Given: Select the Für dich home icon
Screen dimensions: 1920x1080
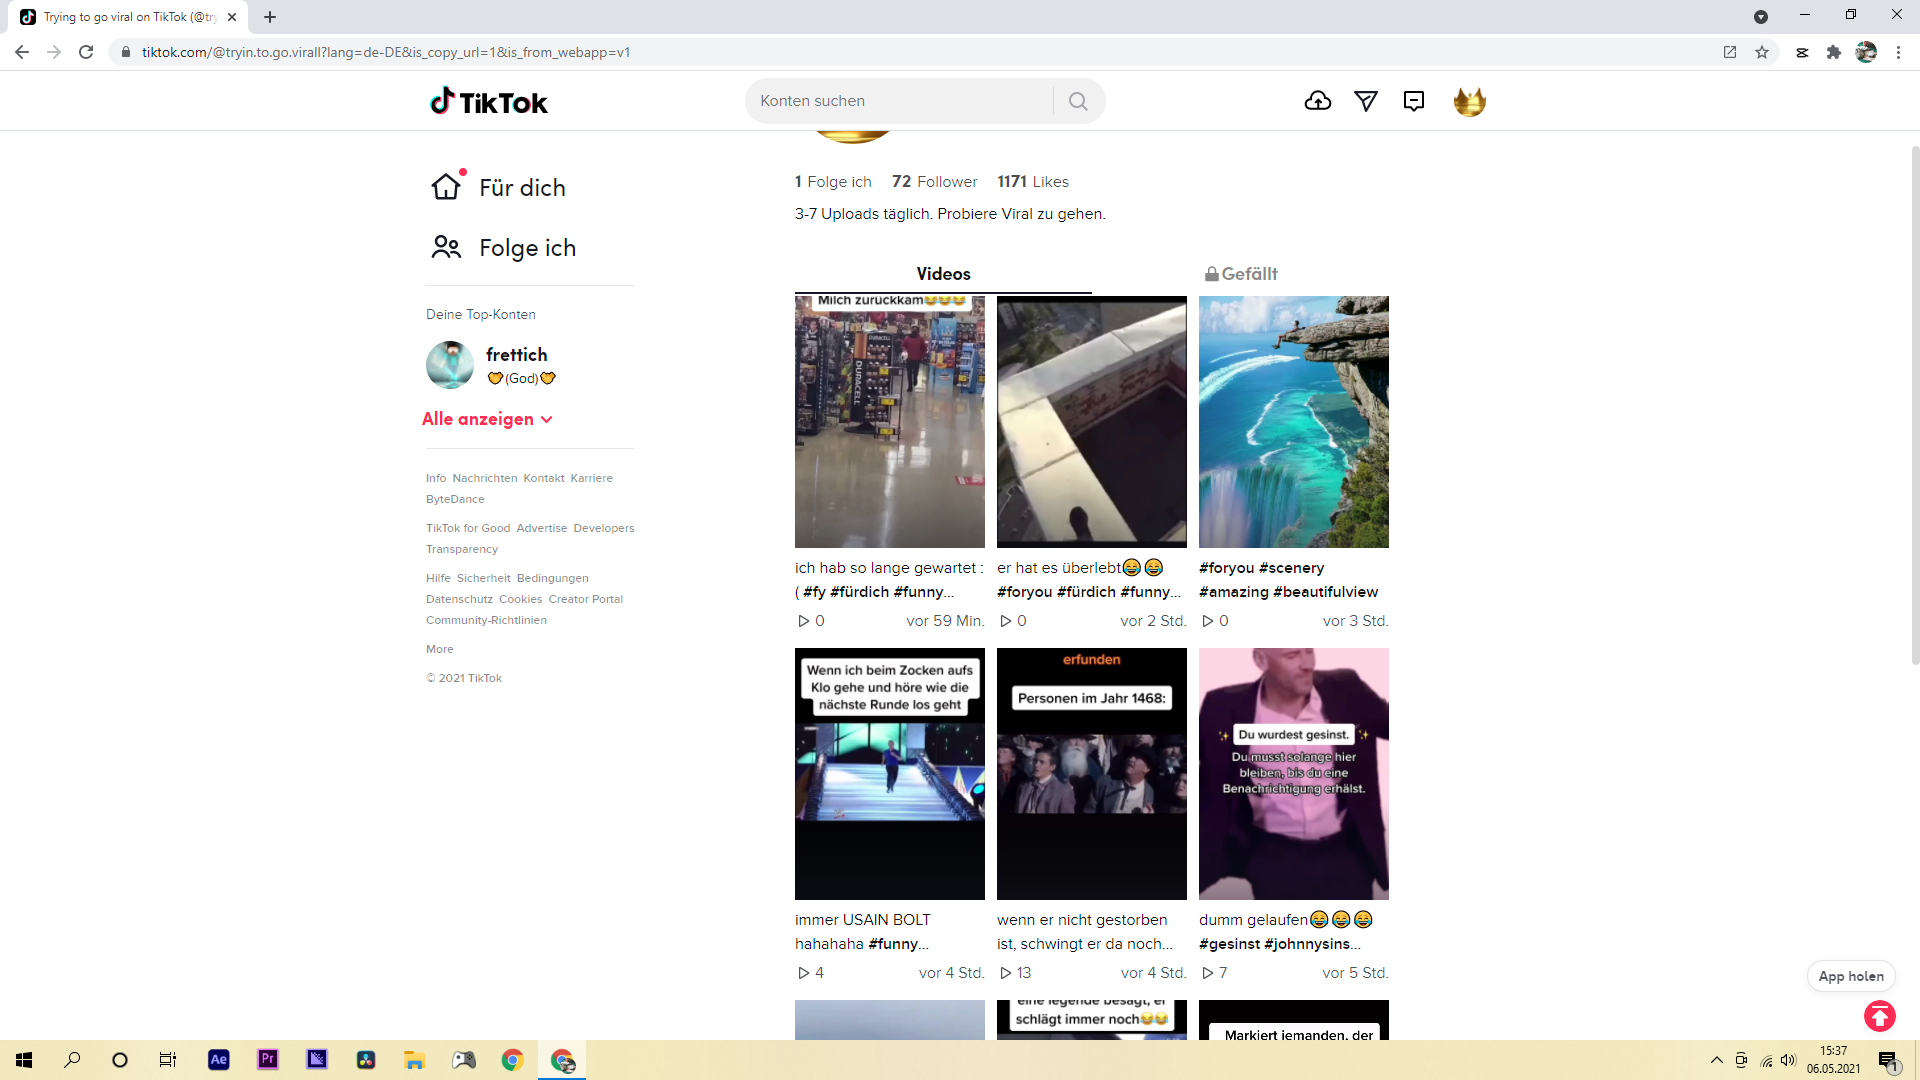Looking at the screenshot, I should coord(446,186).
